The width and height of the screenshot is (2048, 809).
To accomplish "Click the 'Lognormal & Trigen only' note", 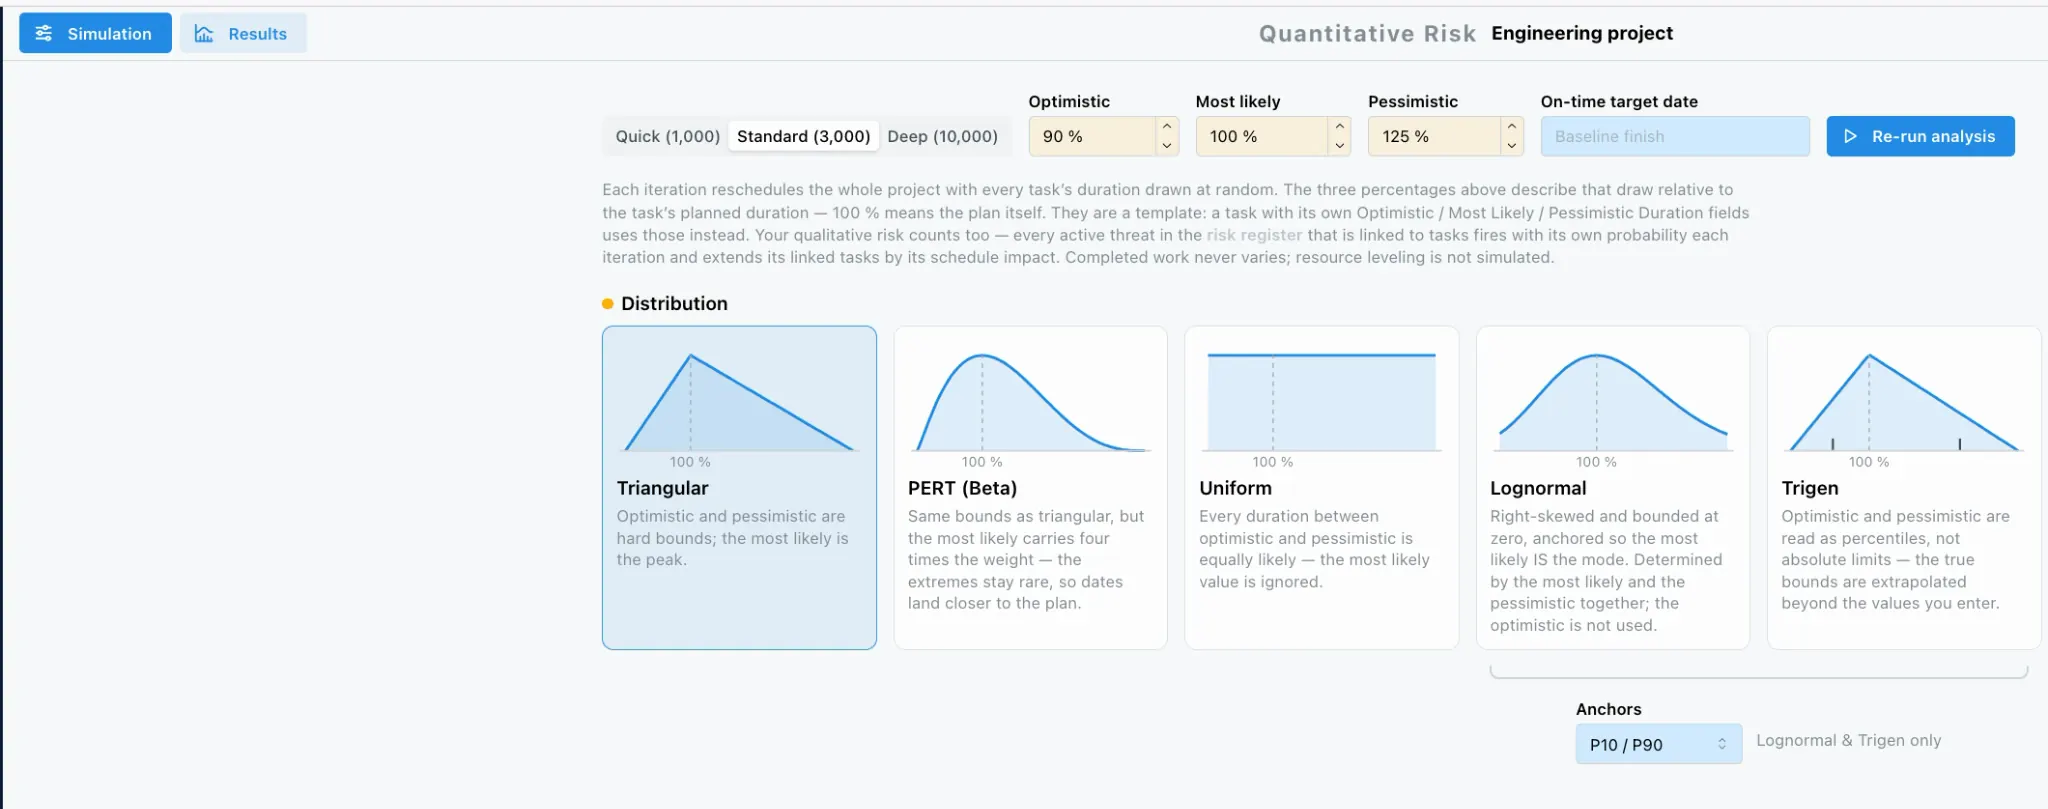I will pyautogui.click(x=1848, y=740).
